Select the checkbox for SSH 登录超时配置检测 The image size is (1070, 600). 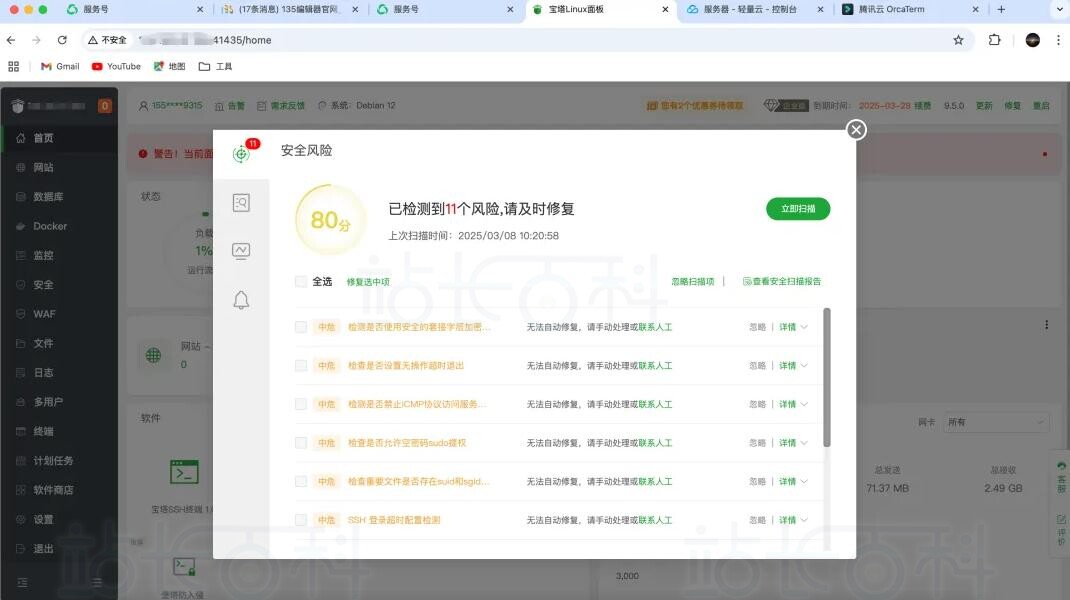click(301, 520)
